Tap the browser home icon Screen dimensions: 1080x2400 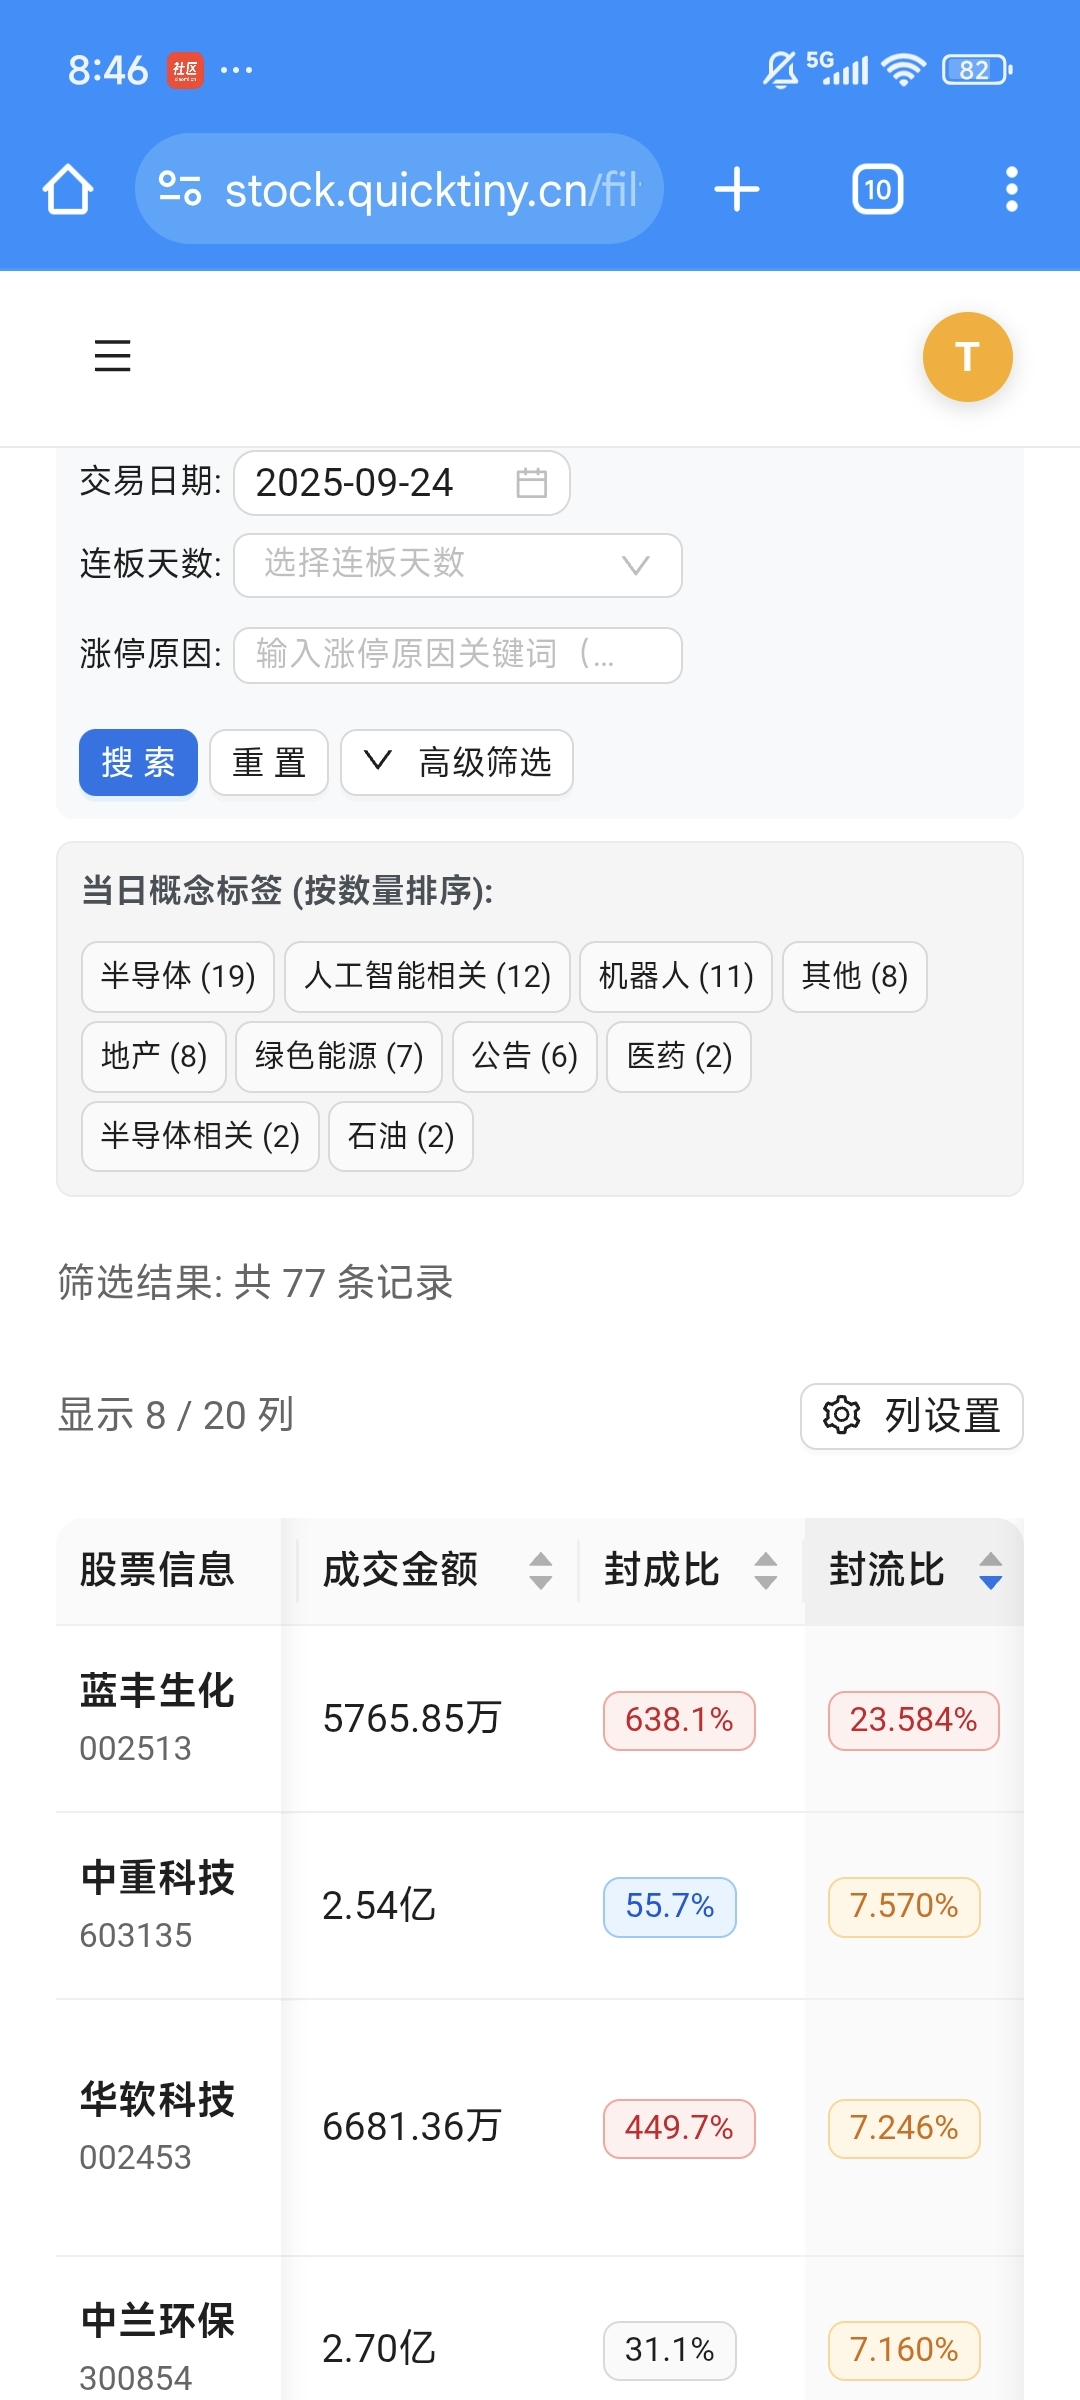(x=68, y=189)
